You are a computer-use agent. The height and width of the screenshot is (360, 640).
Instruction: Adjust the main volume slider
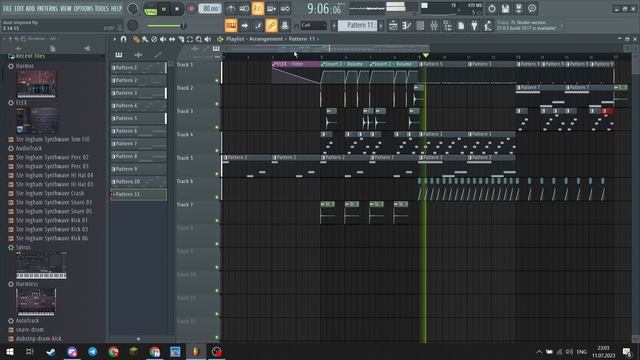167,26
